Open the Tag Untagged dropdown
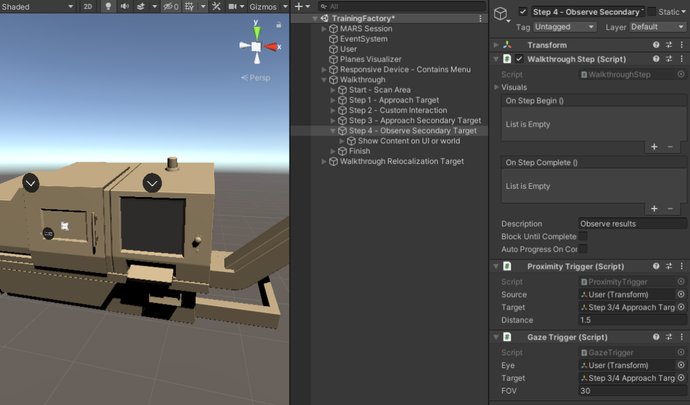This screenshot has height=405, width=690. [565, 27]
